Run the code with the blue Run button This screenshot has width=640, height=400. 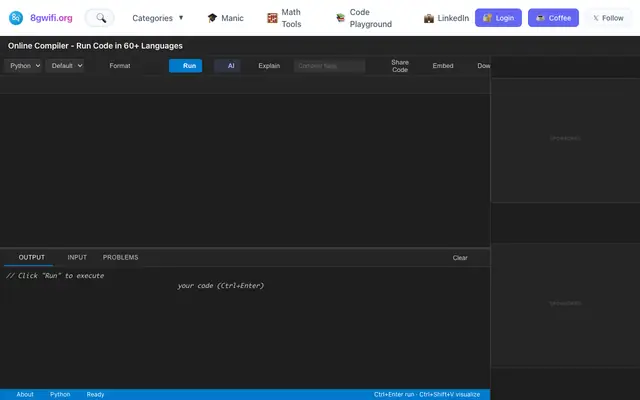[x=186, y=66]
